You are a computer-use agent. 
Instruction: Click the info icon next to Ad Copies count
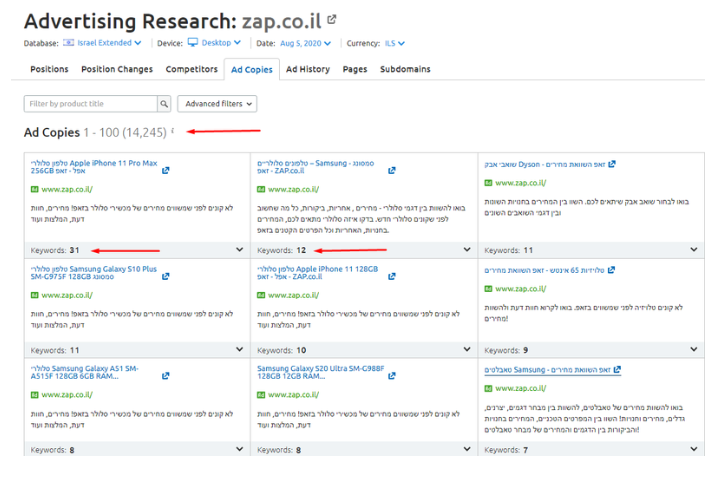pyautogui.click(x=172, y=131)
